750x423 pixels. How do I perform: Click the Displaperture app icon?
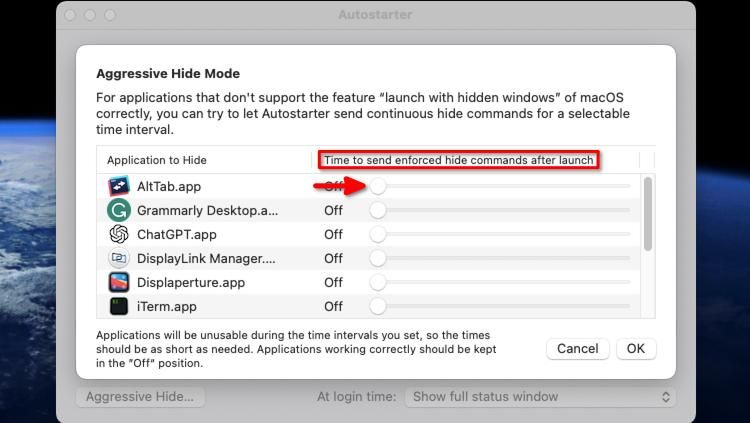coord(119,282)
